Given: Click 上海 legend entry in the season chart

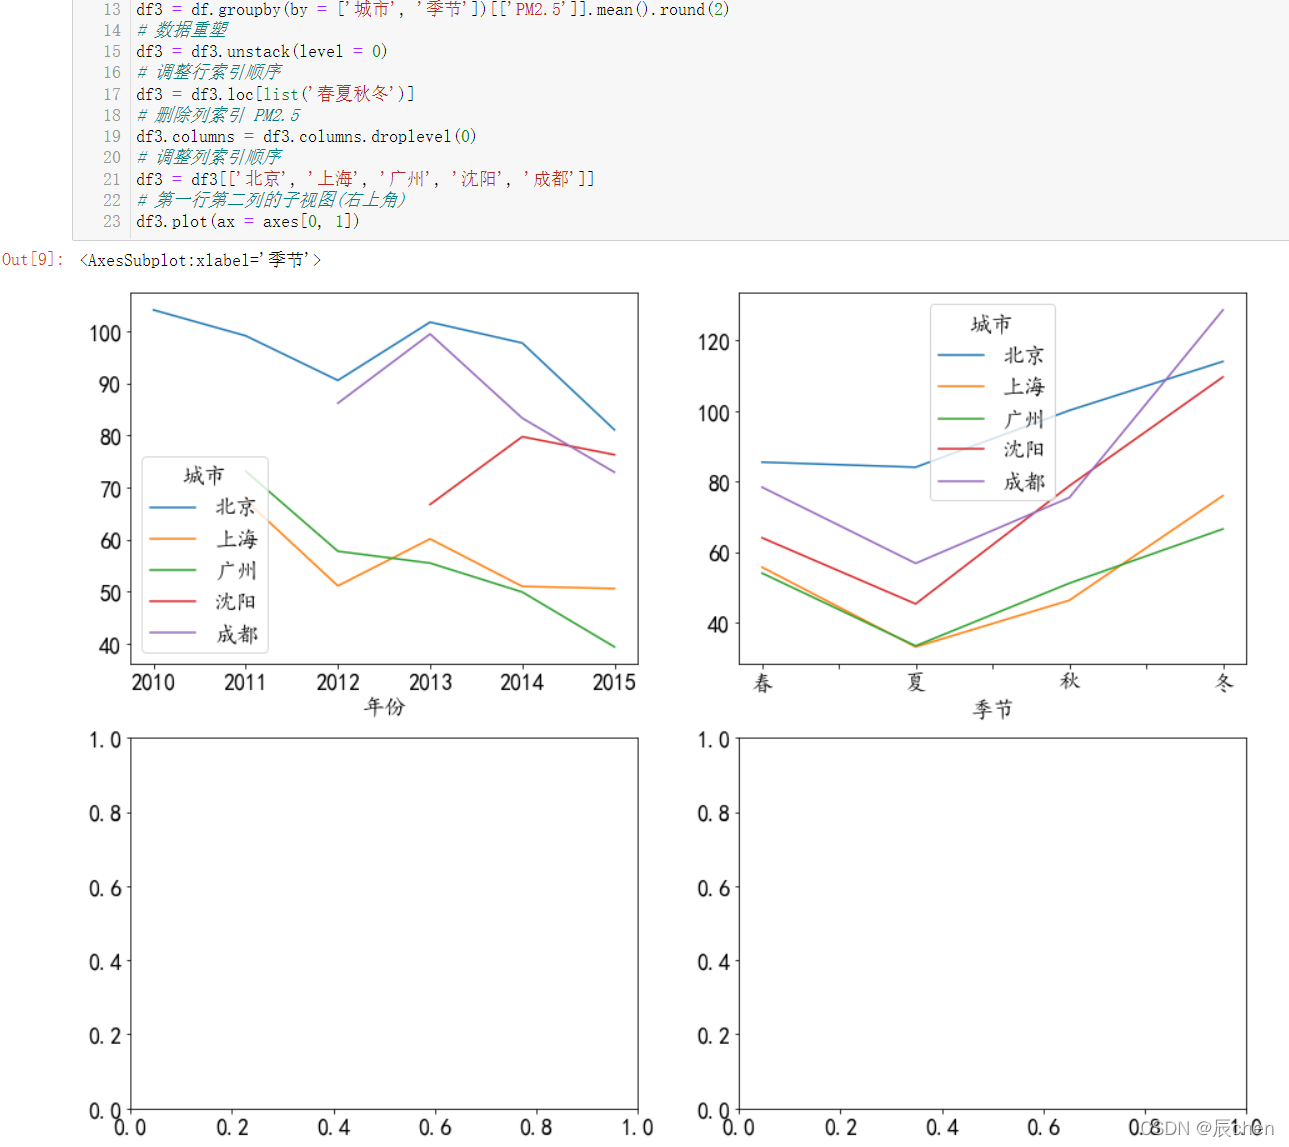Looking at the screenshot, I should (x=991, y=386).
